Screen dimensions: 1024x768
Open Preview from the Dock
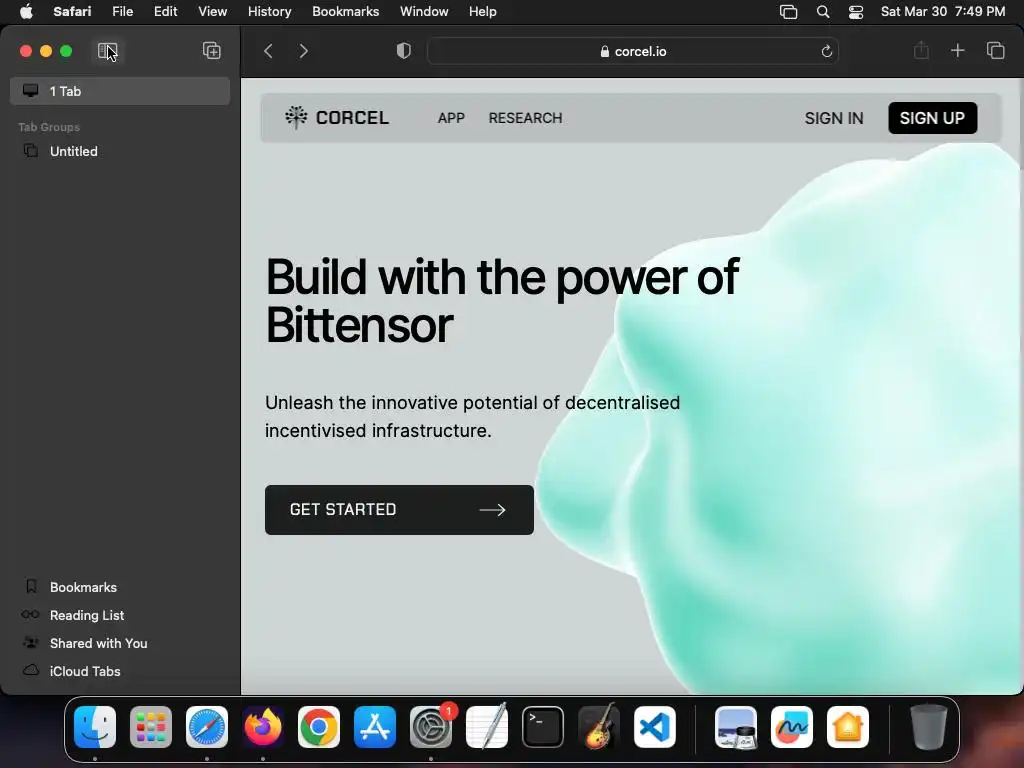tap(736, 727)
